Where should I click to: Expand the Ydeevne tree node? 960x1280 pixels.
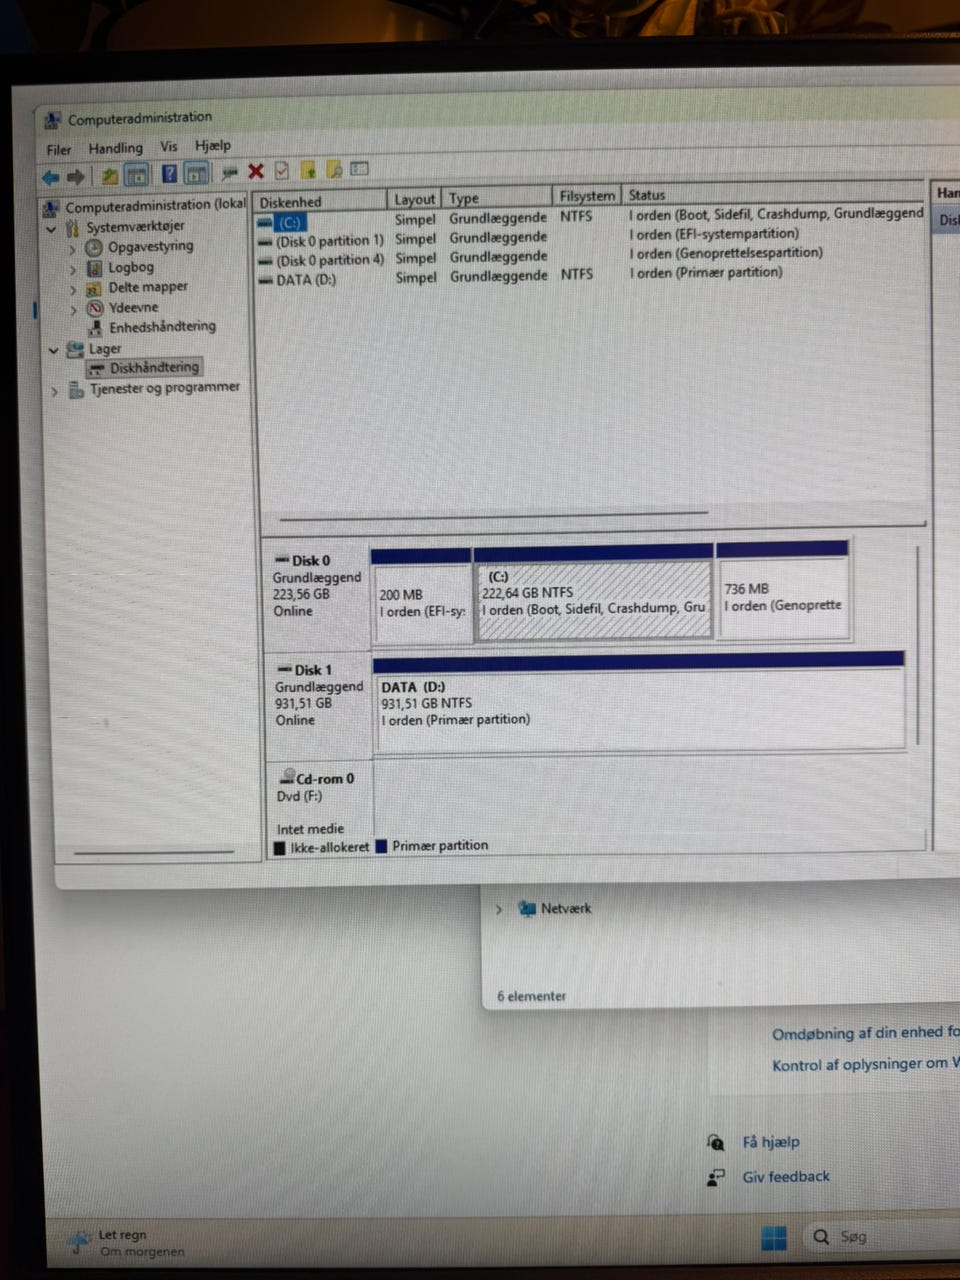pos(73,310)
